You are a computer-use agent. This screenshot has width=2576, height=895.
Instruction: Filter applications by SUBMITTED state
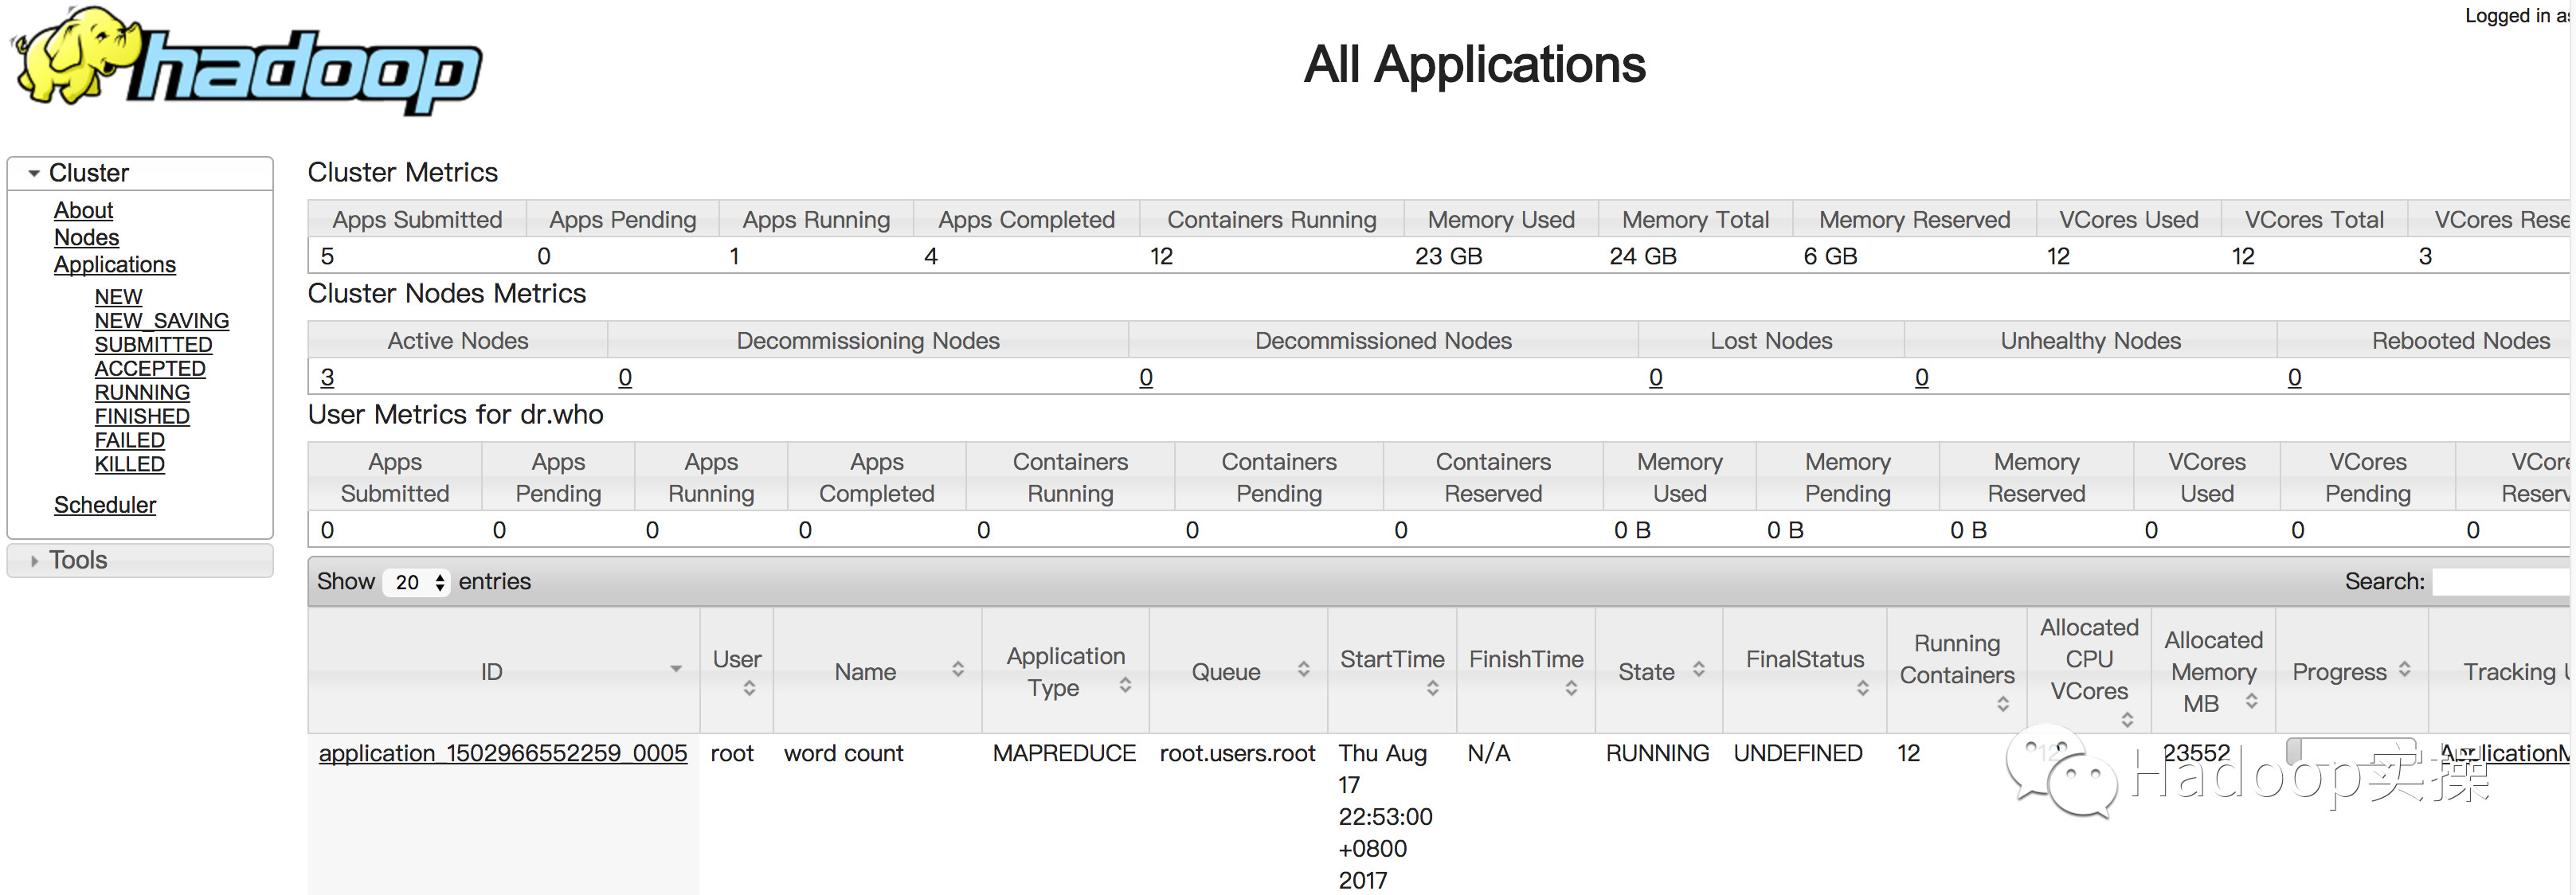coord(153,345)
